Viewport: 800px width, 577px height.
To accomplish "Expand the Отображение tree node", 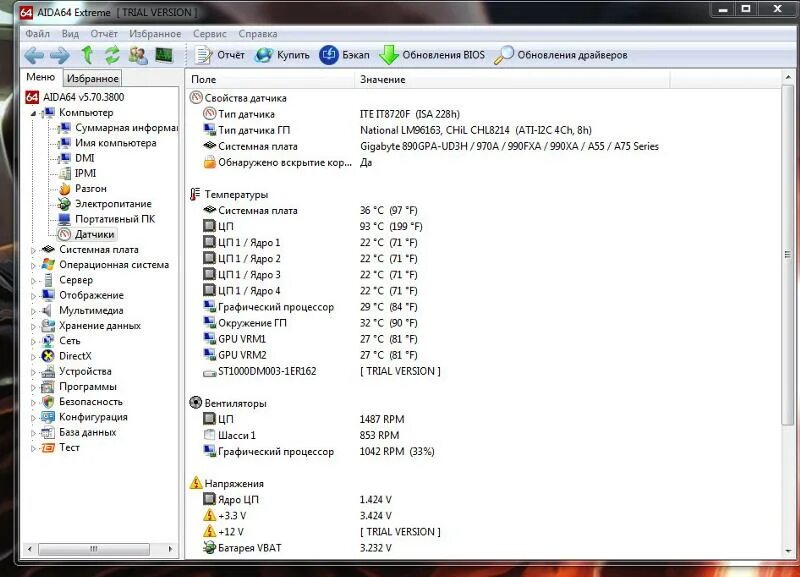I will pyautogui.click(x=34, y=296).
